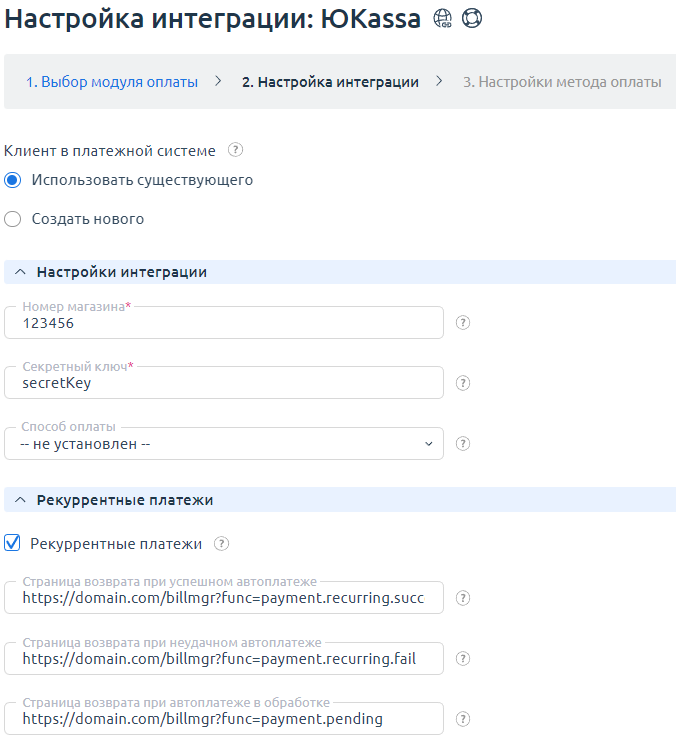
Task: Click the lifebuoy support icon in header
Action: click(472, 19)
